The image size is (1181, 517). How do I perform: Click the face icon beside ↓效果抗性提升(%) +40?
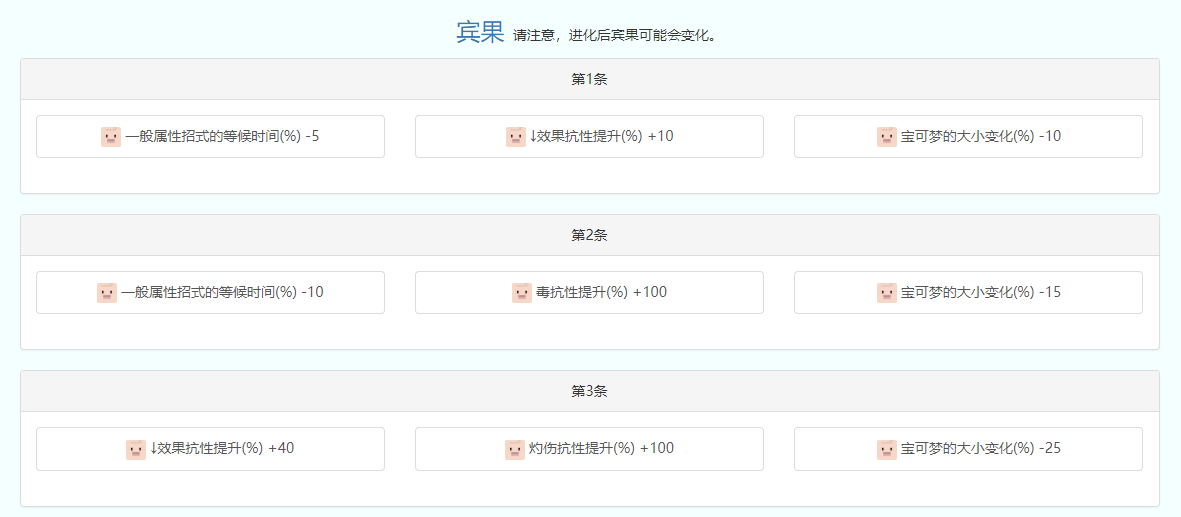pos(136,449)
